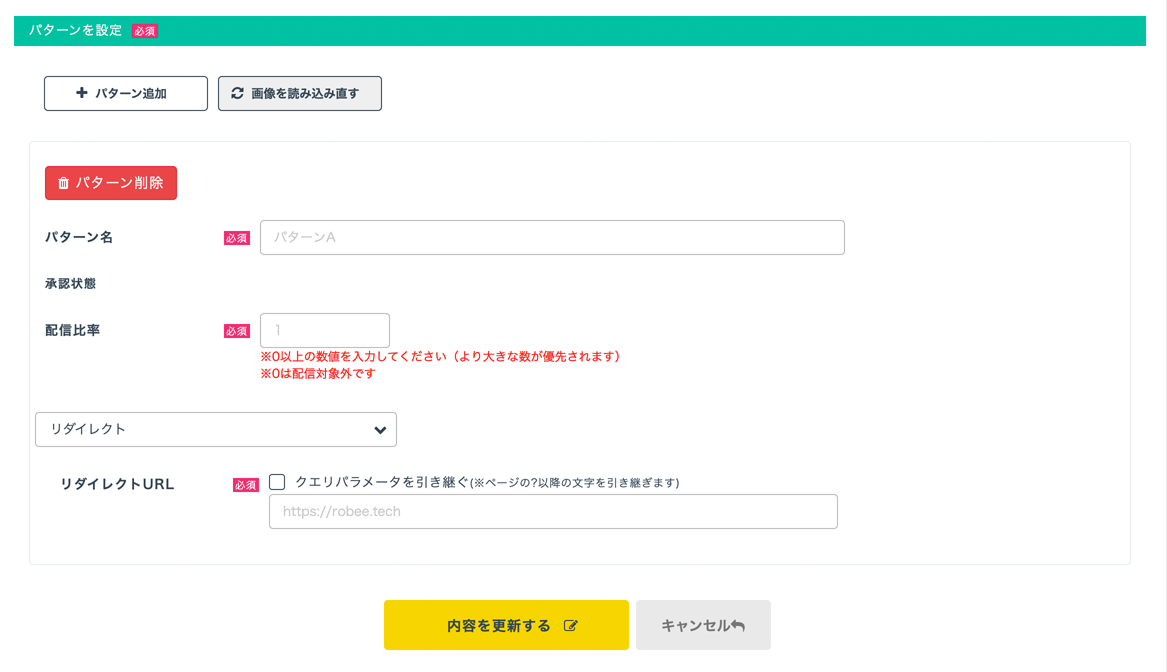Open the リダイレクト type select box
The image size is (1167, 672).
click(x=215, y=430)
